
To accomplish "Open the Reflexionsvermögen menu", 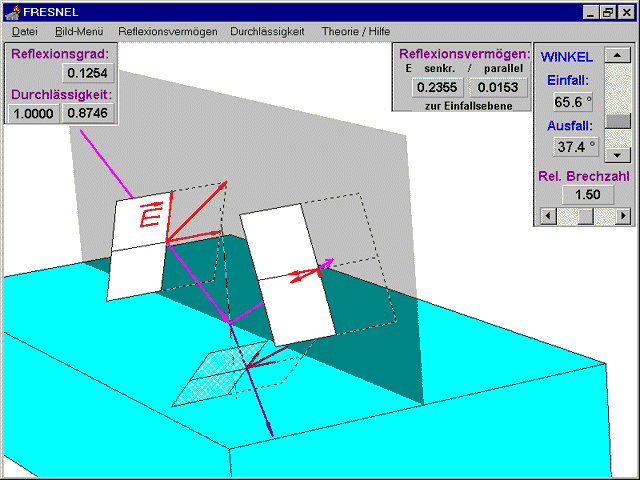I will pos(168,31).
